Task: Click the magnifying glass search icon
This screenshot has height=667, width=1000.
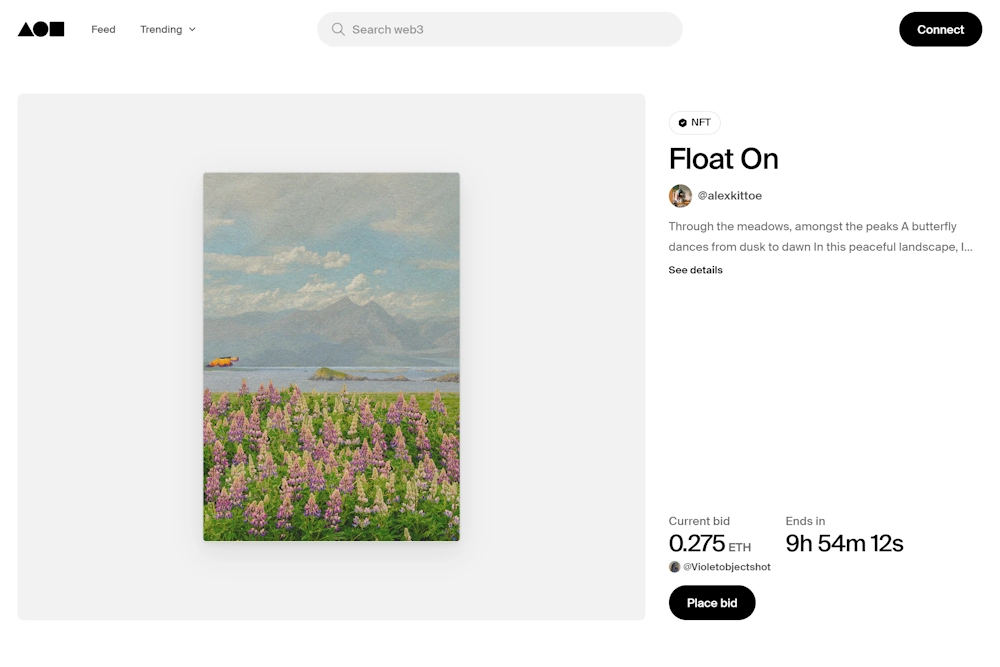Action: [338, 30]
